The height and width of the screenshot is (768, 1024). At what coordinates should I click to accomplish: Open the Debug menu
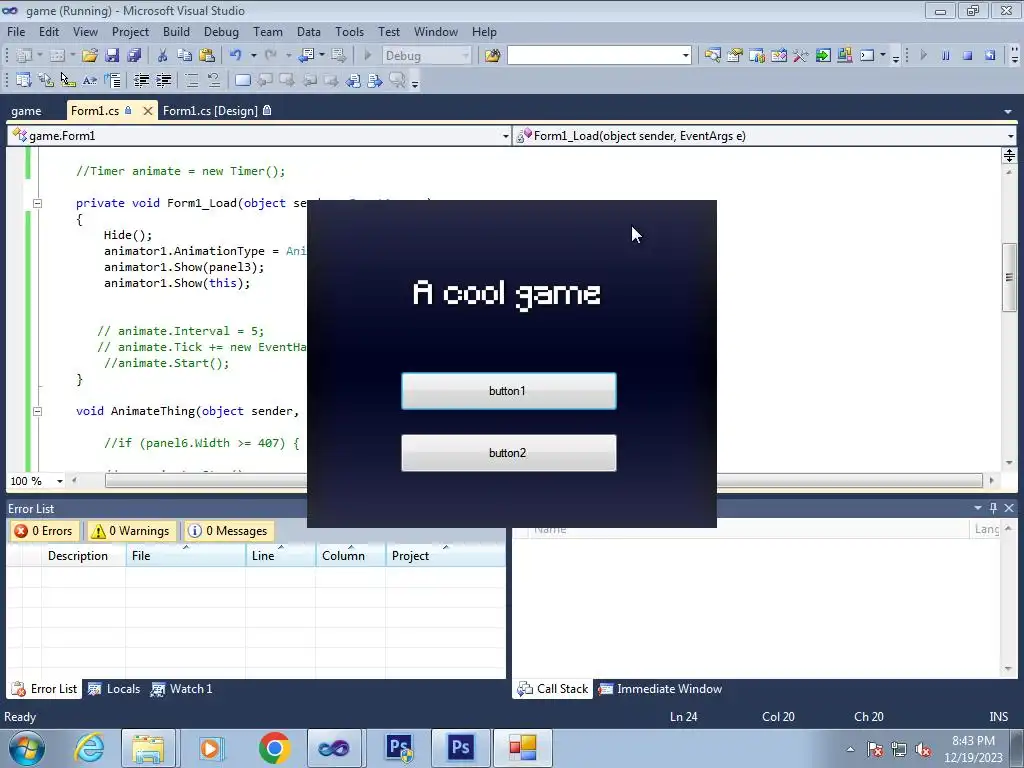(x=221, y=32)
